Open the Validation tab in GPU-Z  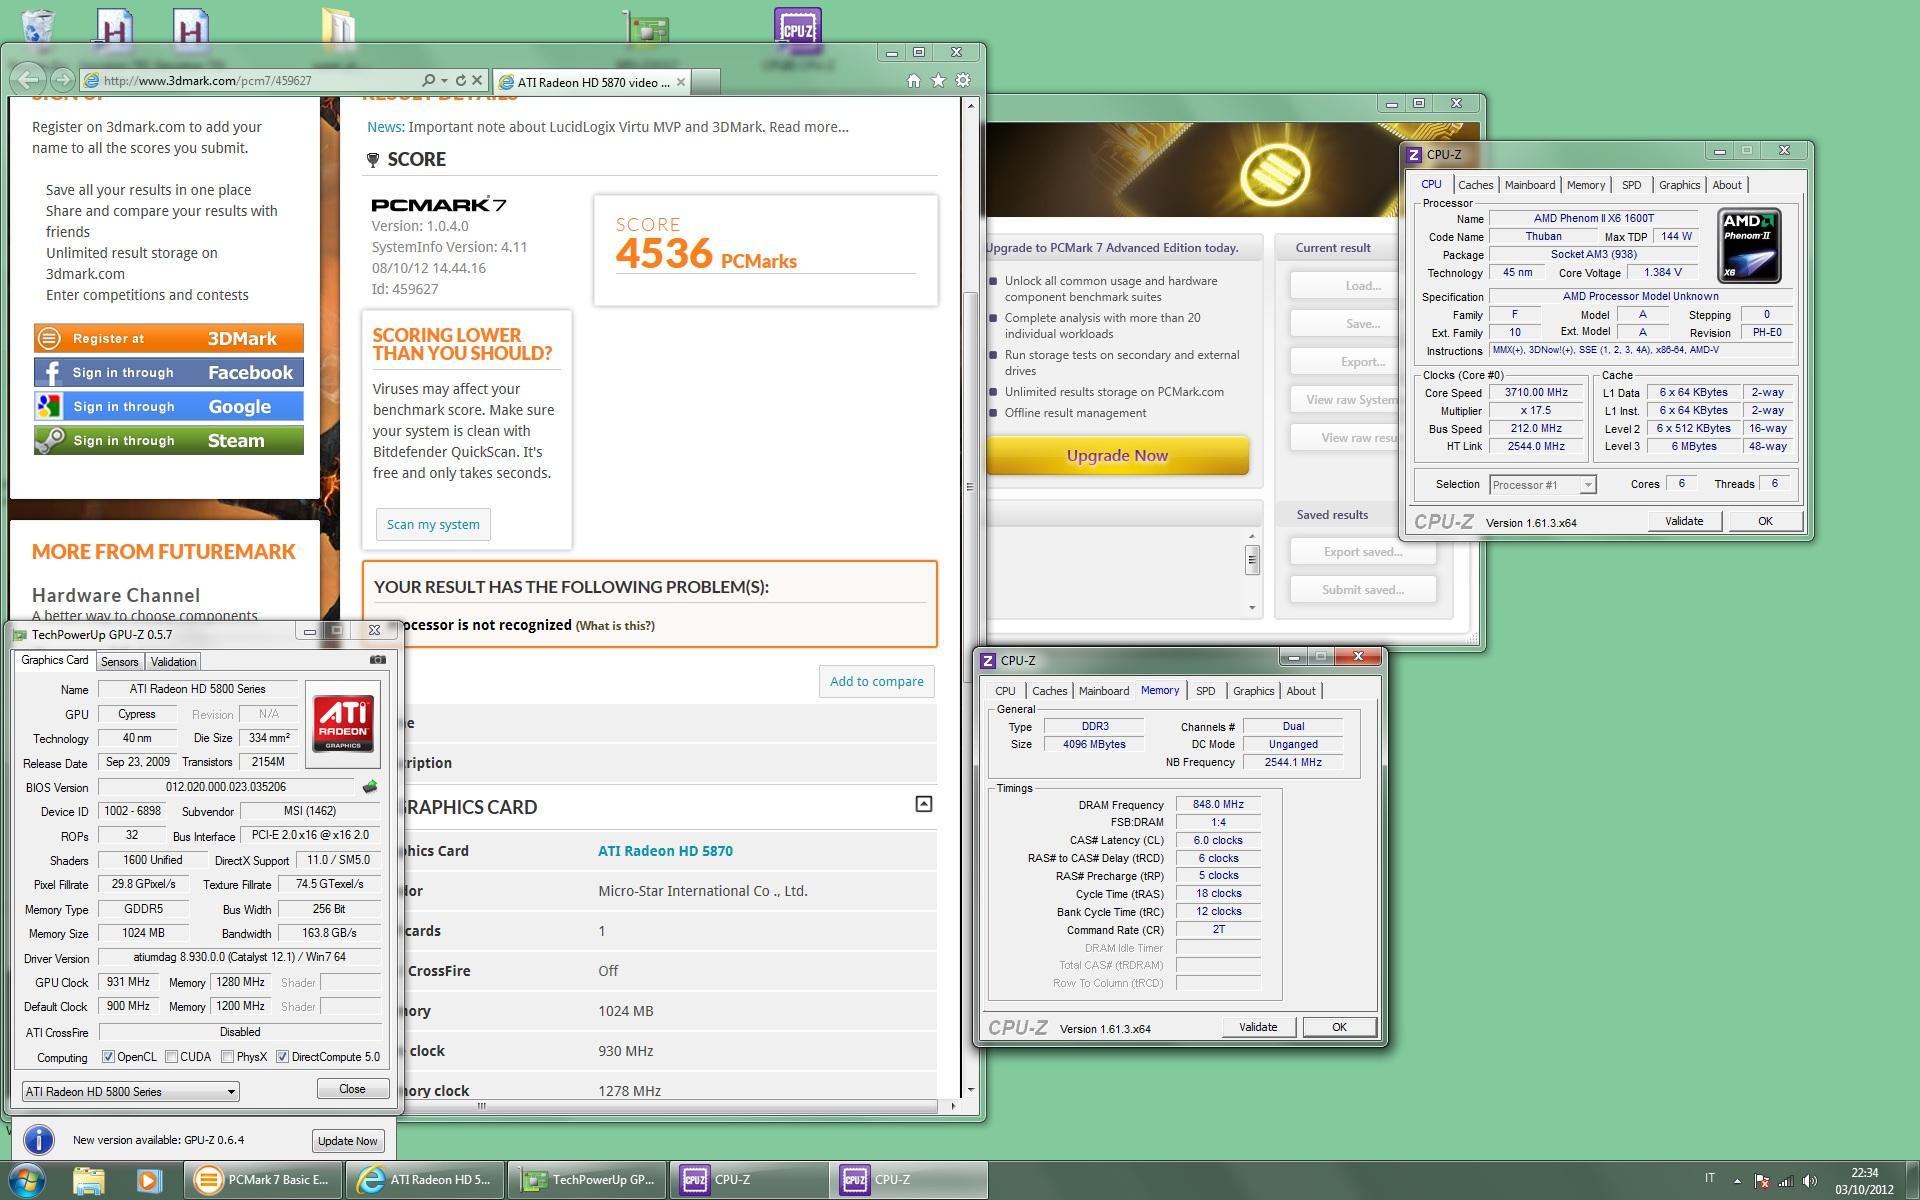click(x=174, y=662)
